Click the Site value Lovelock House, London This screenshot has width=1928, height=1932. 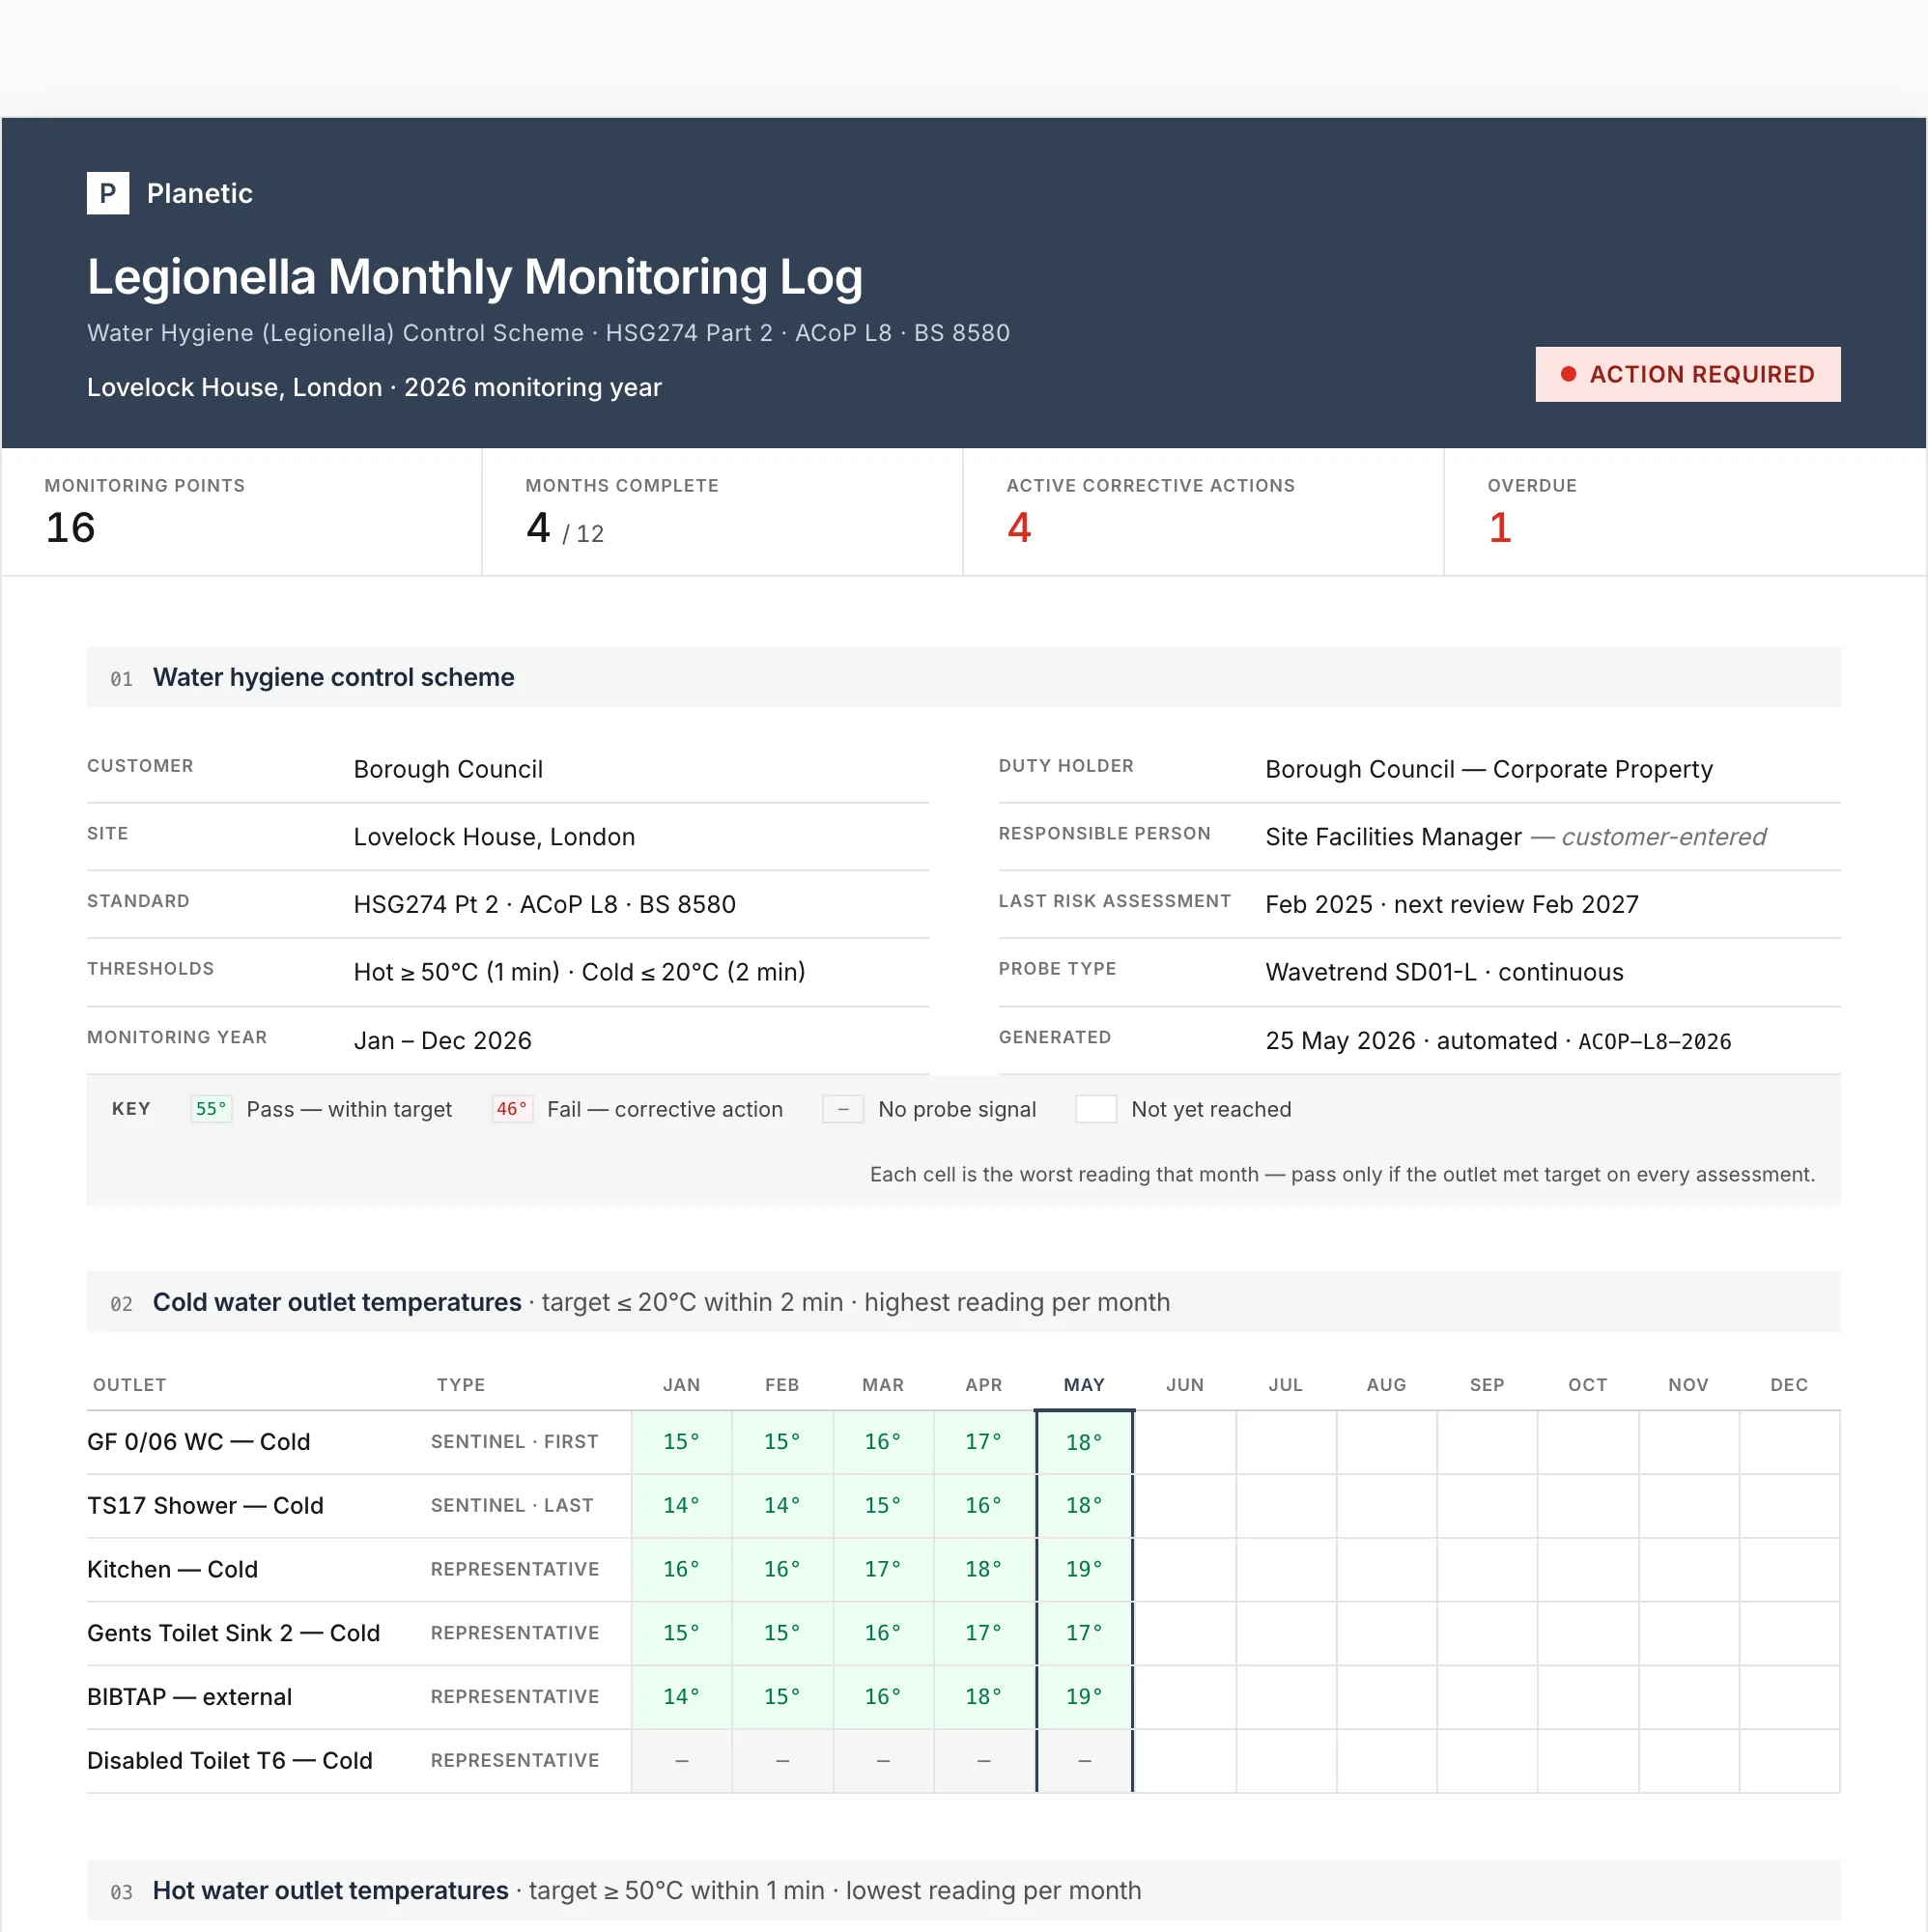[494, 837]
